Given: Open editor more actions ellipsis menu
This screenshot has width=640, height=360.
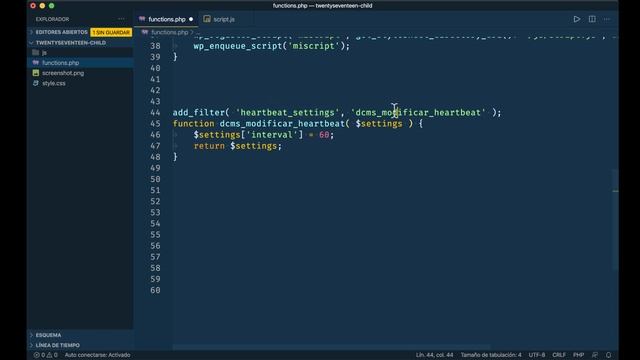Looking at the screenshot, I should coord(607,19).
